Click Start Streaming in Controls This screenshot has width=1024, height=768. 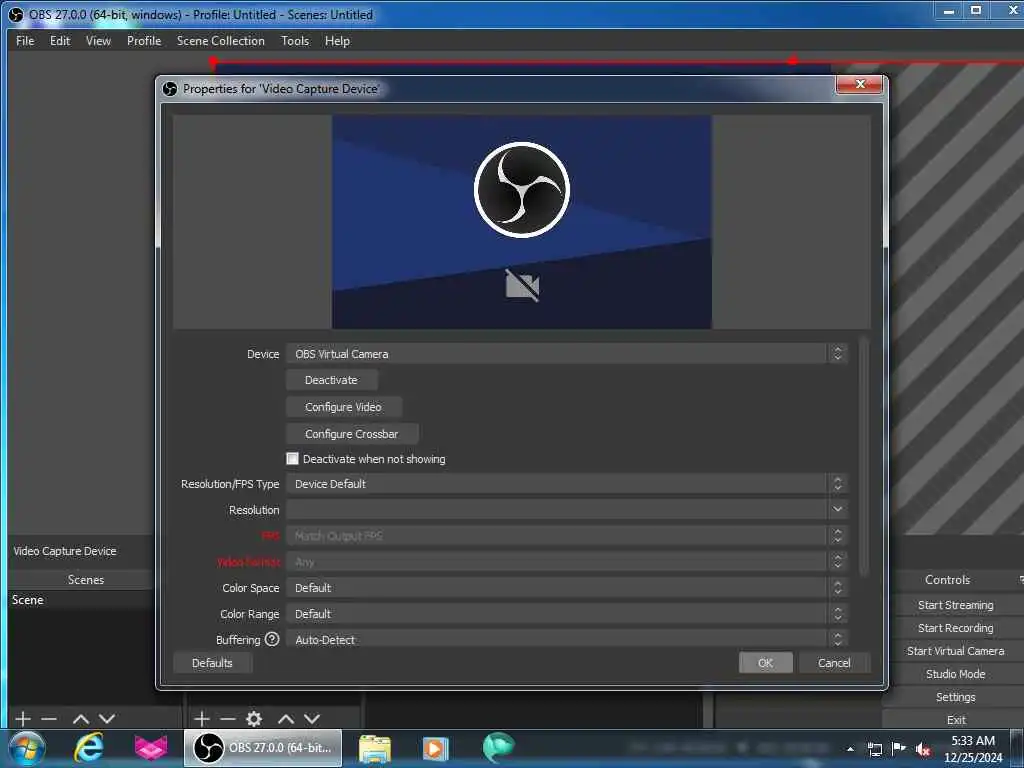coord(955,605)
